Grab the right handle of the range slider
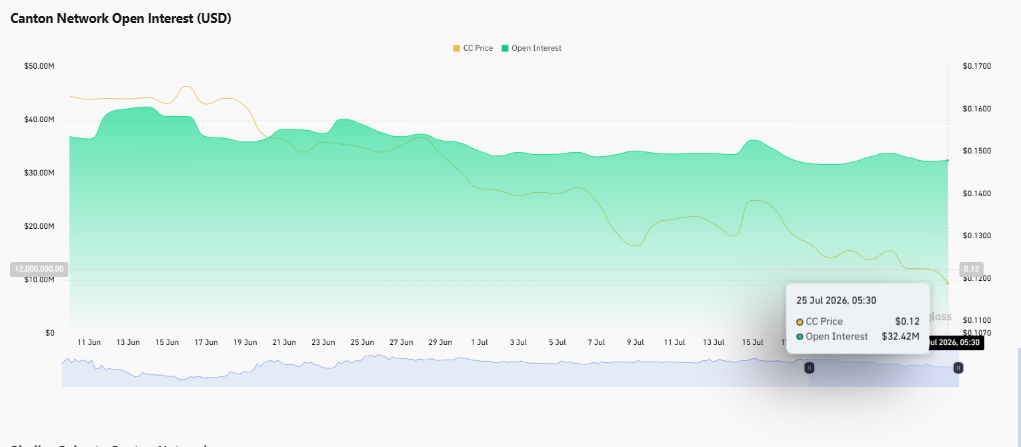1021x447 pixels. tap(958, 368)
